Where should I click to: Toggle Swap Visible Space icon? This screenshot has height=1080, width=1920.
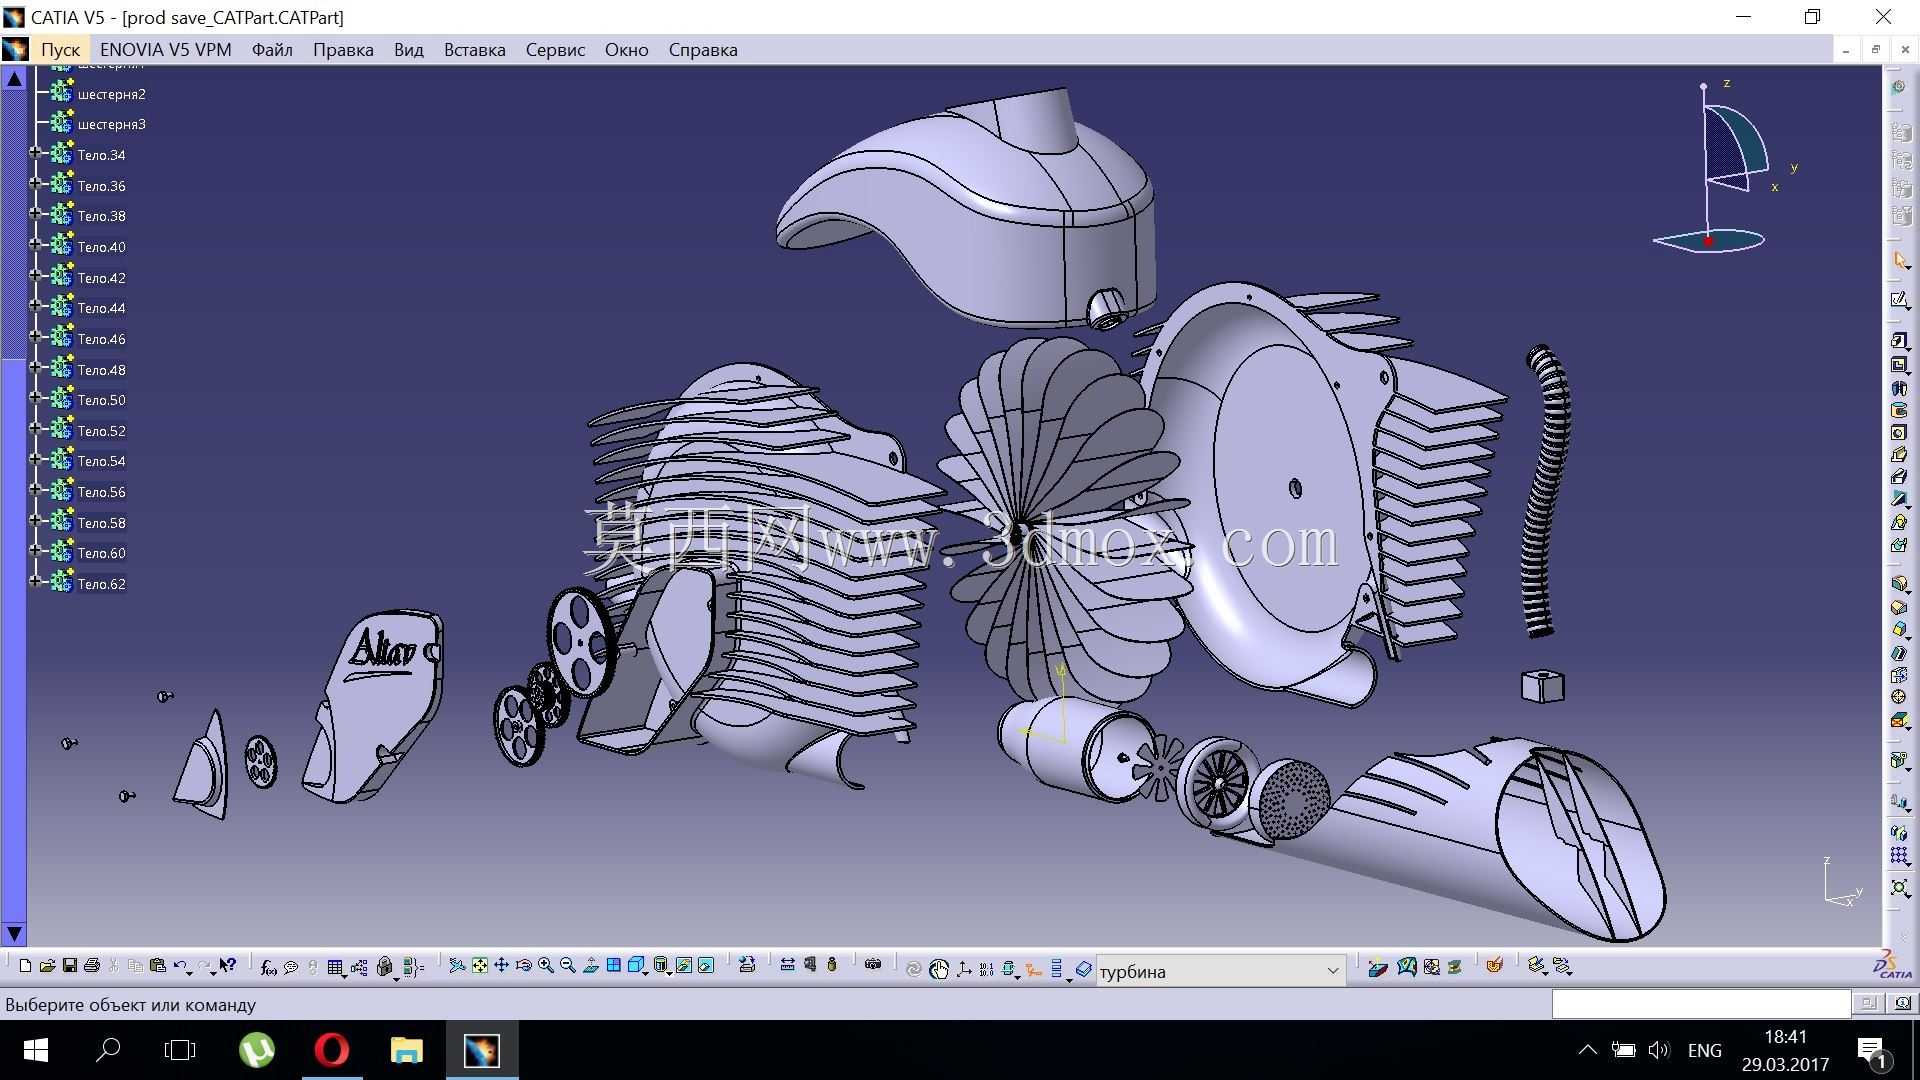tap(706, 966)
